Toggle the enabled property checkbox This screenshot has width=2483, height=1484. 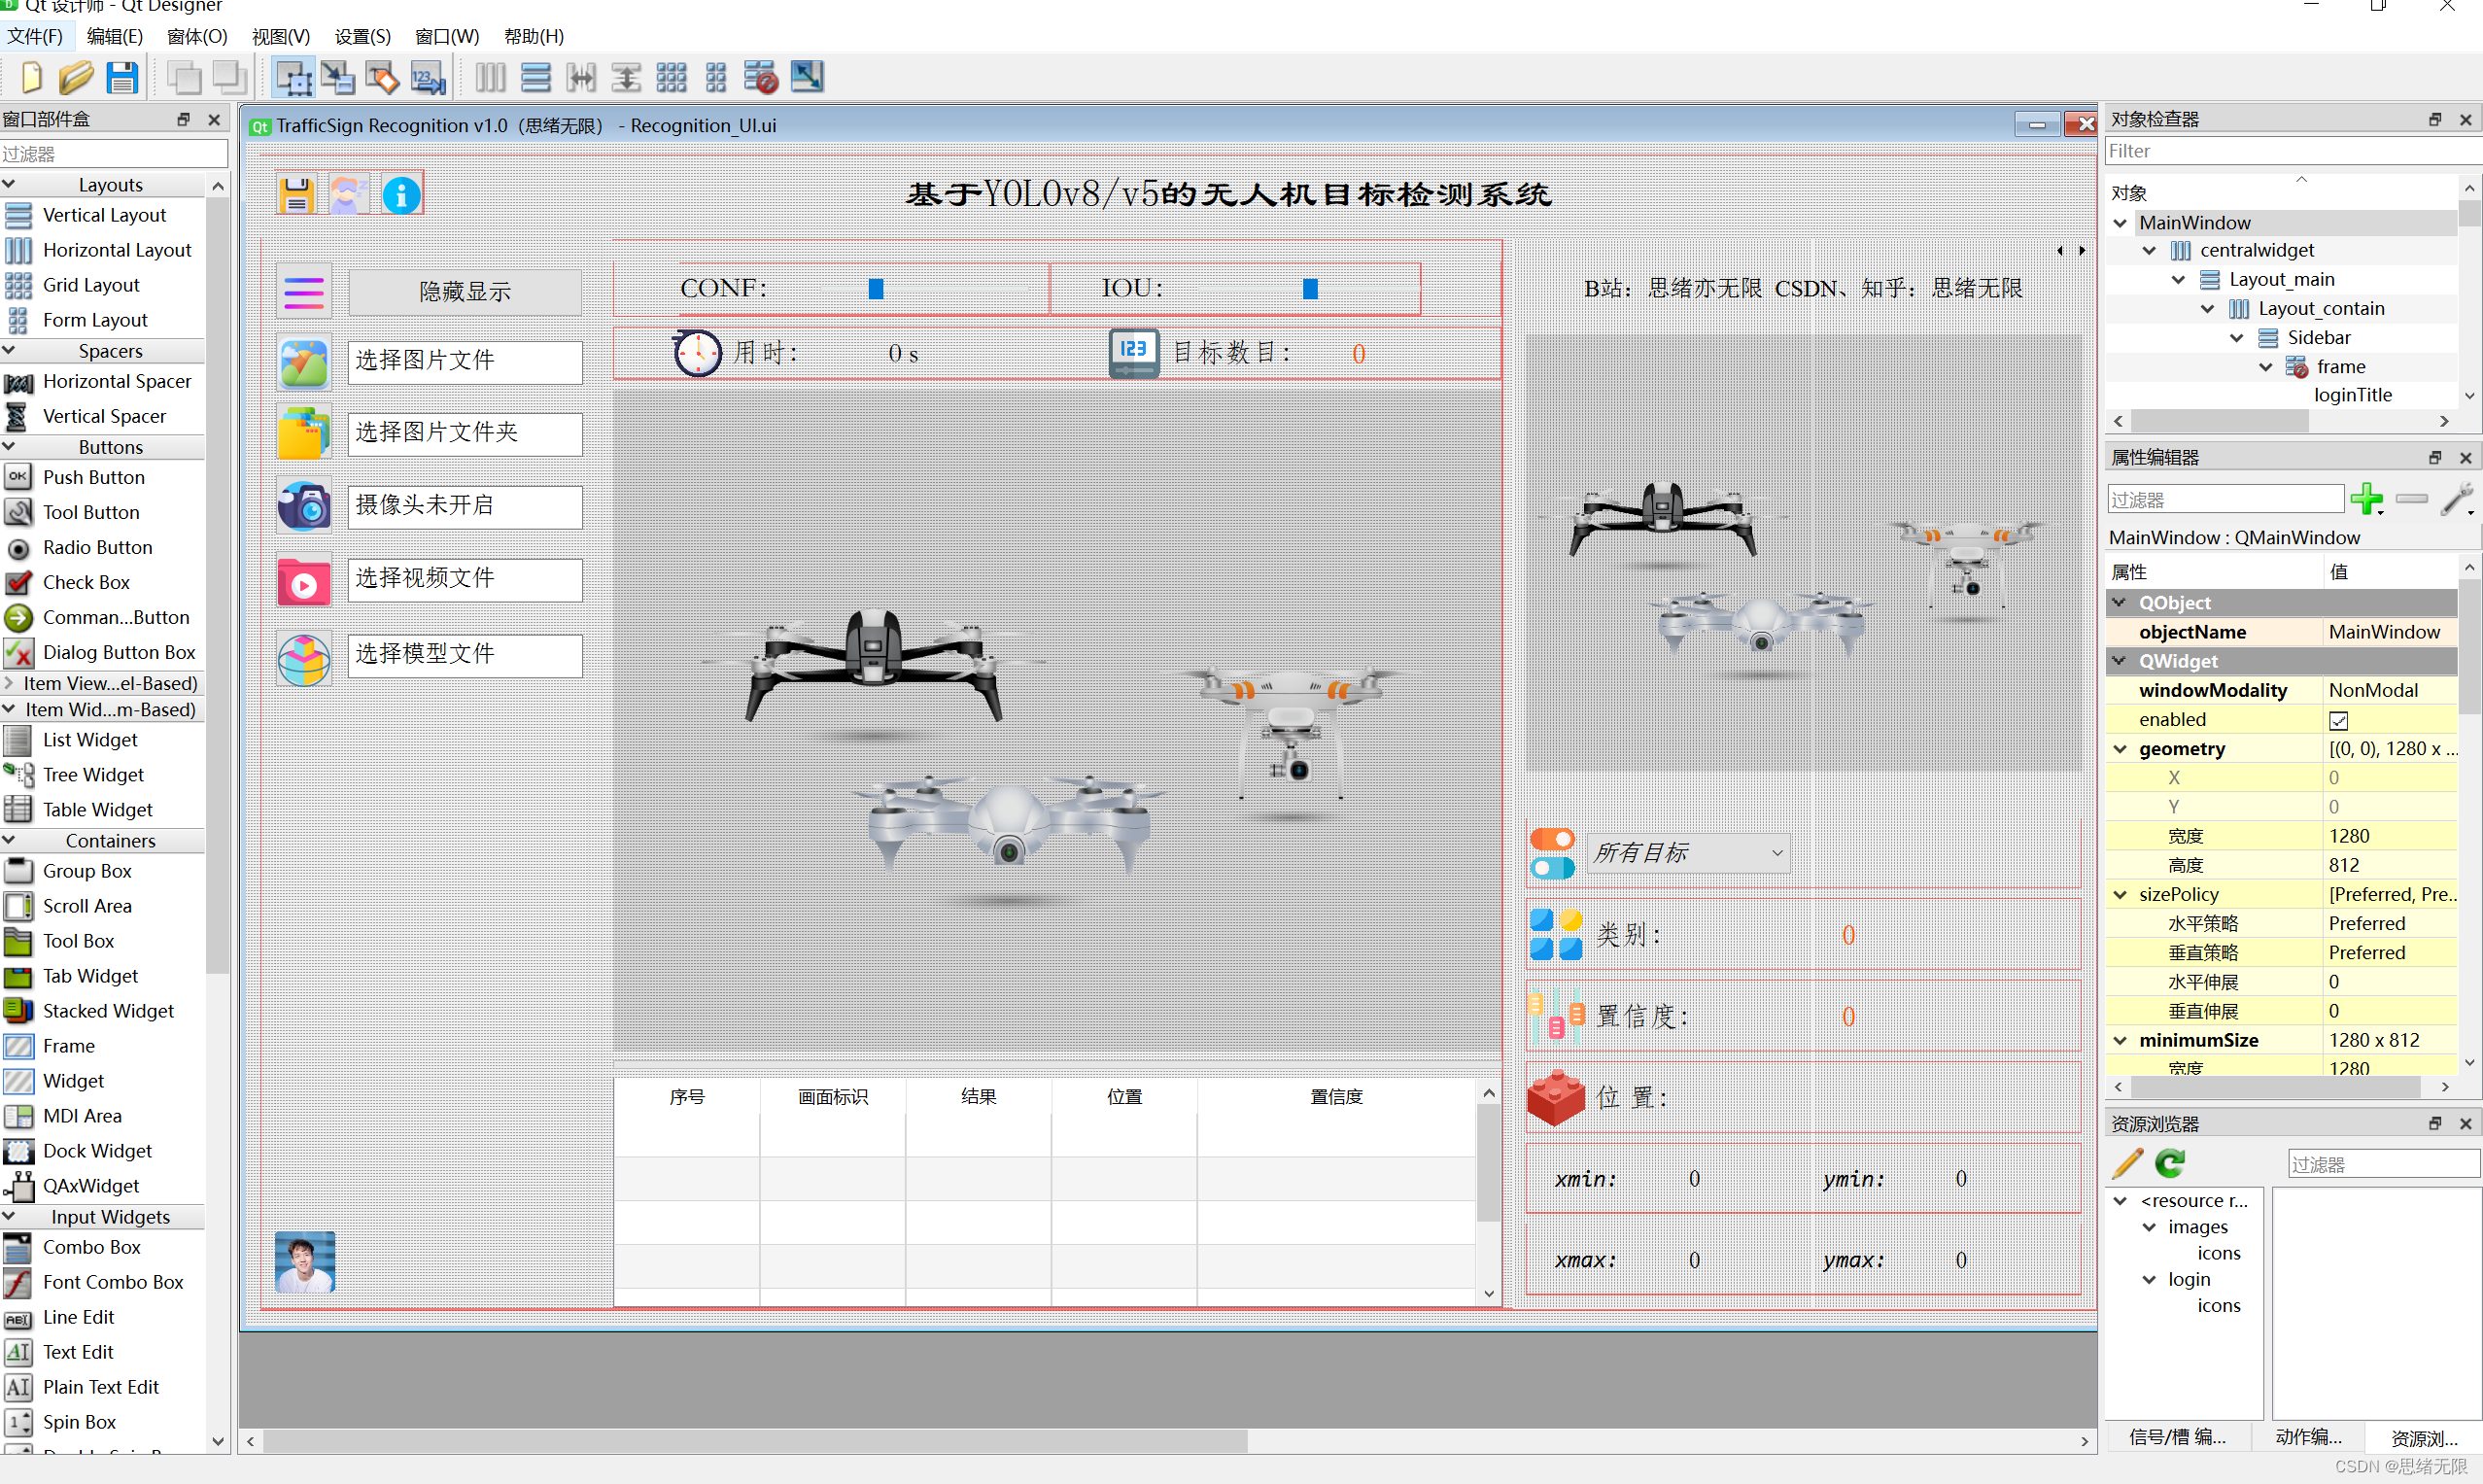[x=2338, y=720]
